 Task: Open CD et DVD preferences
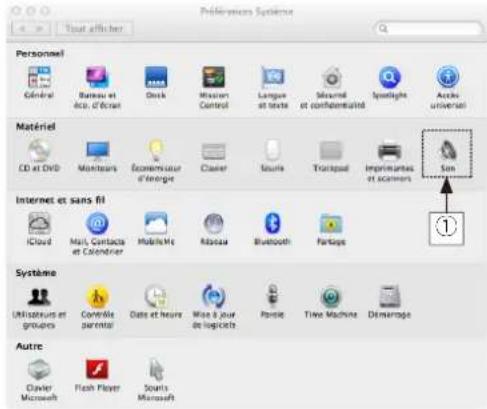(x=39, y=155)
